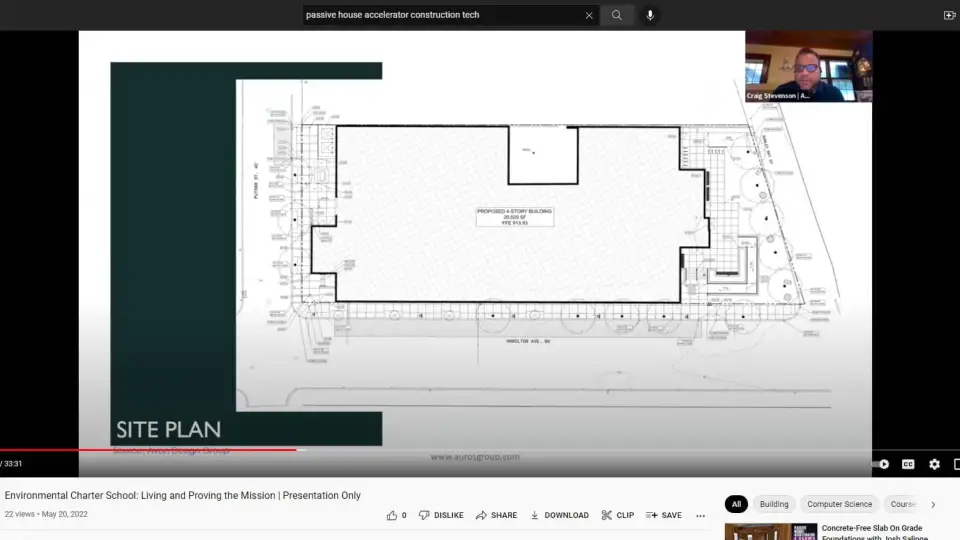960x540 pixels.
Task: Open Concrete-Free Slab On Grade video thumbnail
Action: tap(770, 532)
